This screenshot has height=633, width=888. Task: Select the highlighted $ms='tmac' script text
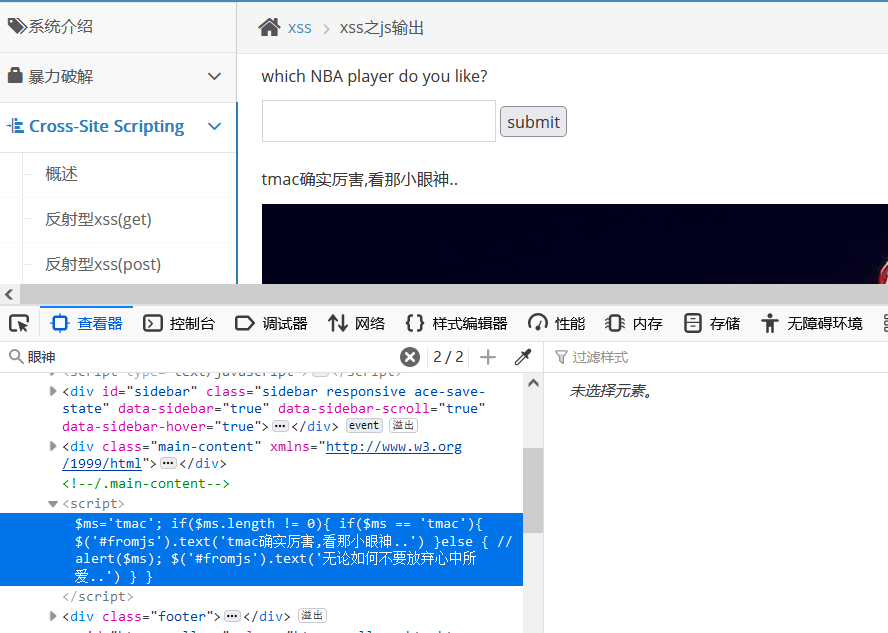[261, 550]
